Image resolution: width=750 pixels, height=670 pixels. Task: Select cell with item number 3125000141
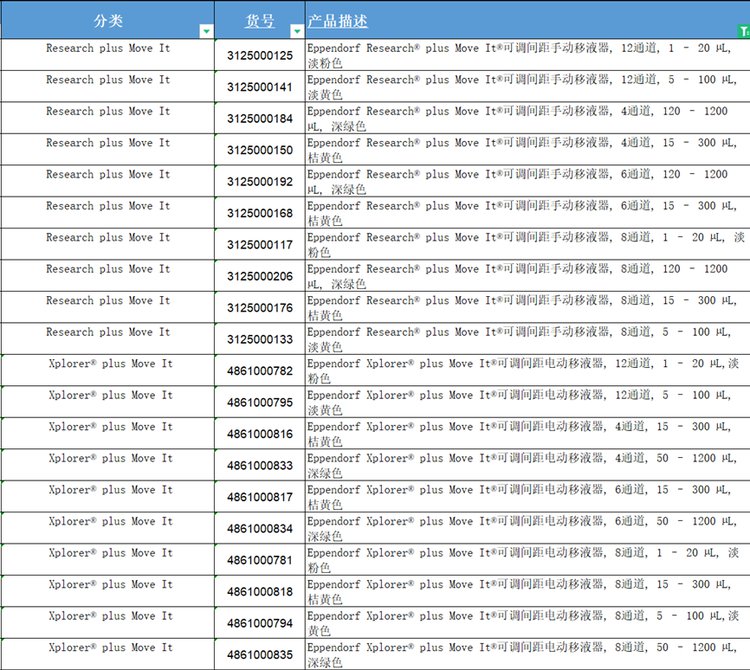pos(260,87)
